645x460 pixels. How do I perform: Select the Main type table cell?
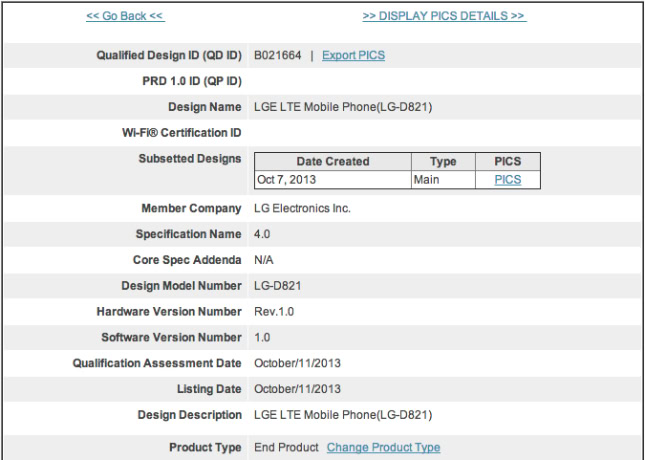428,180
